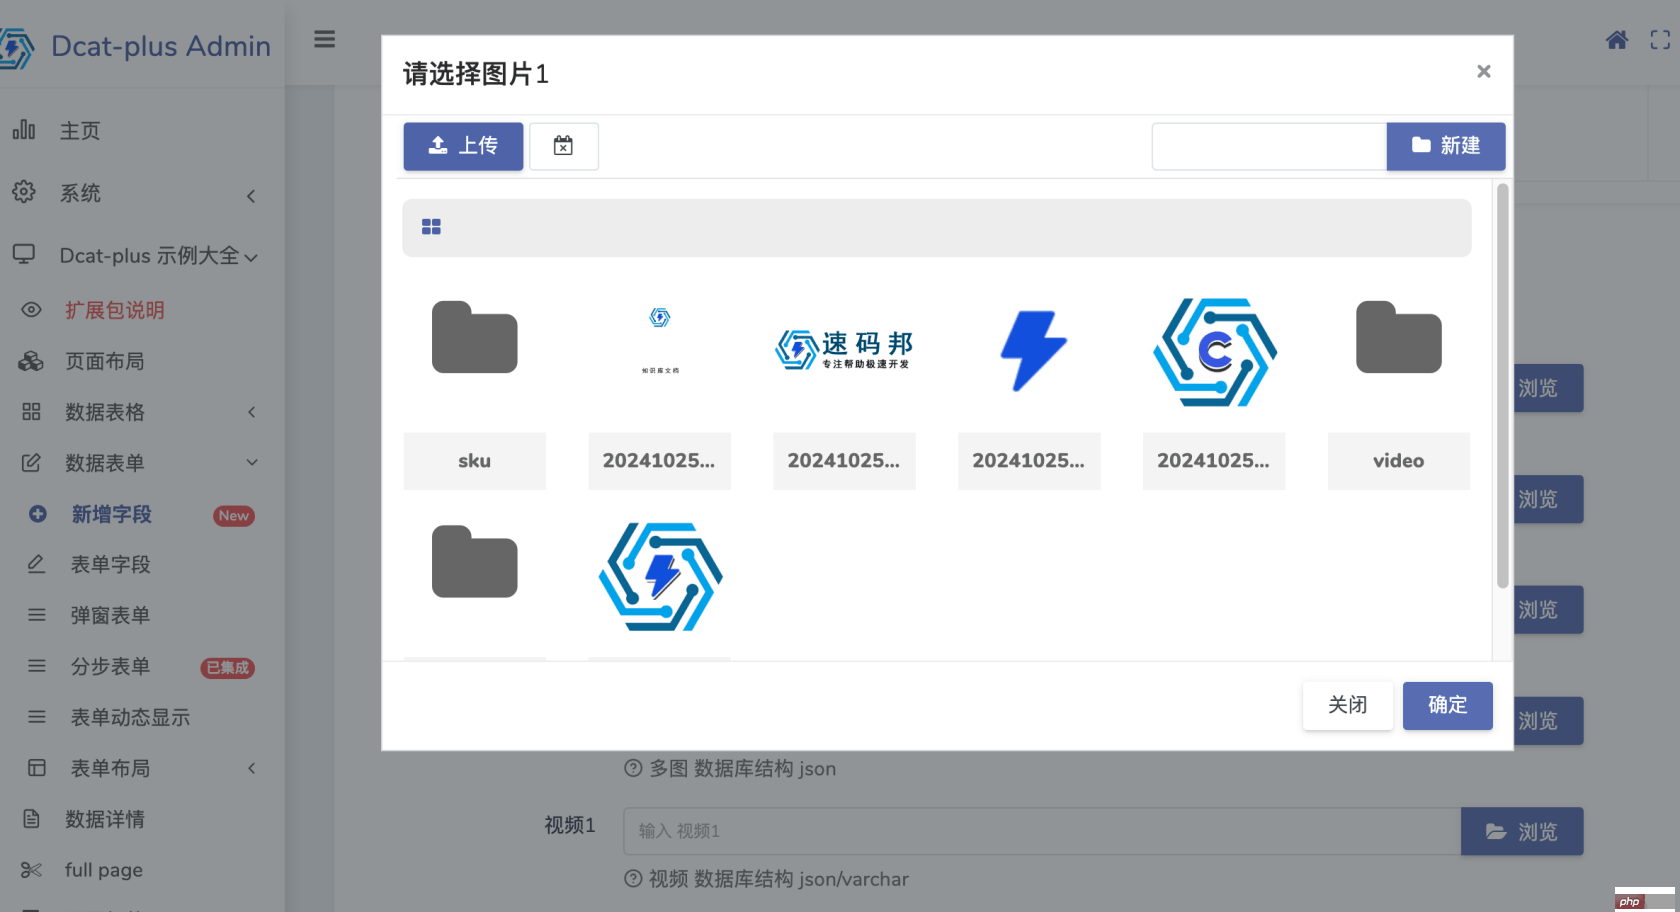Click the 新建 new folder button

1446,146
